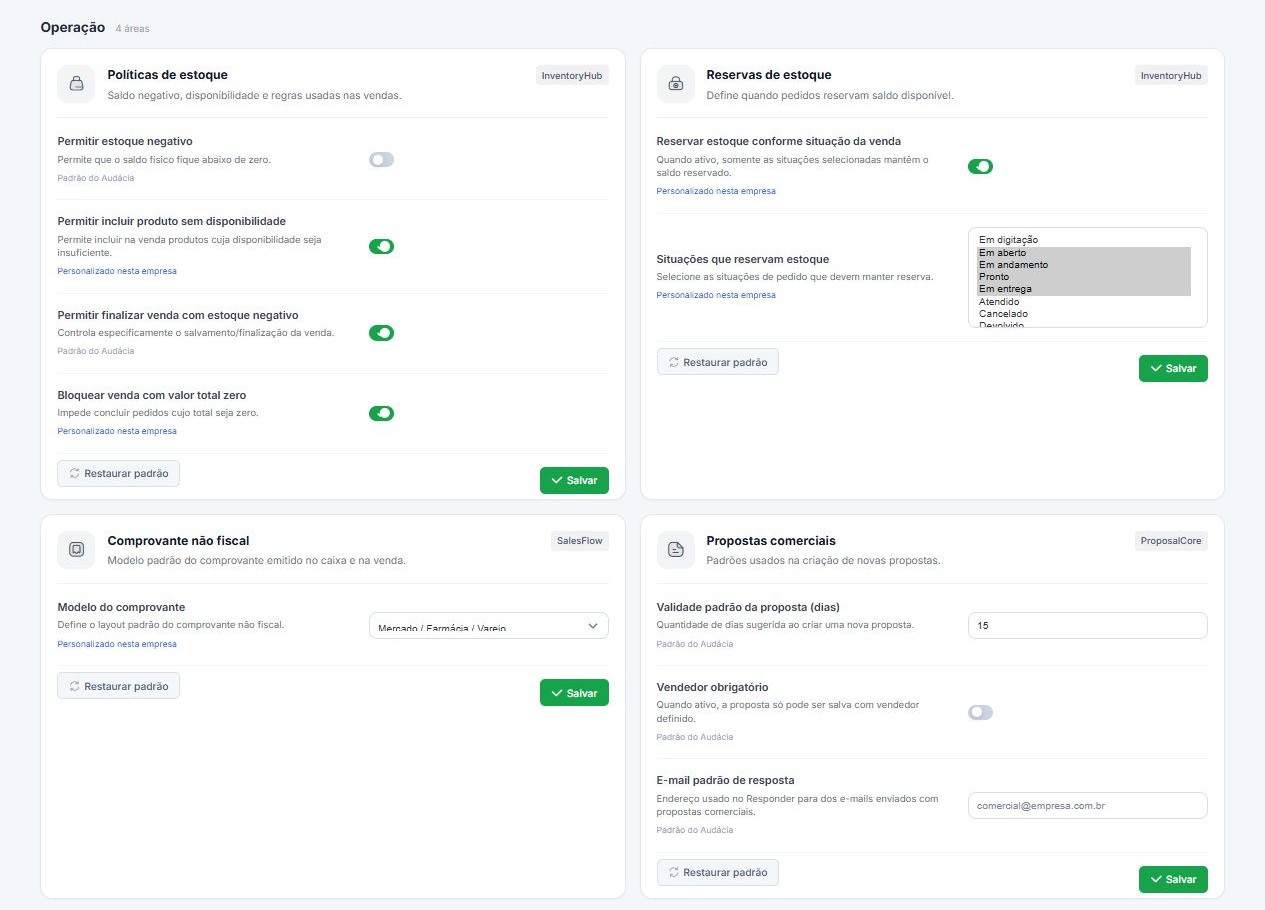Select 'Pronto' in situations list

(1084, 277)
